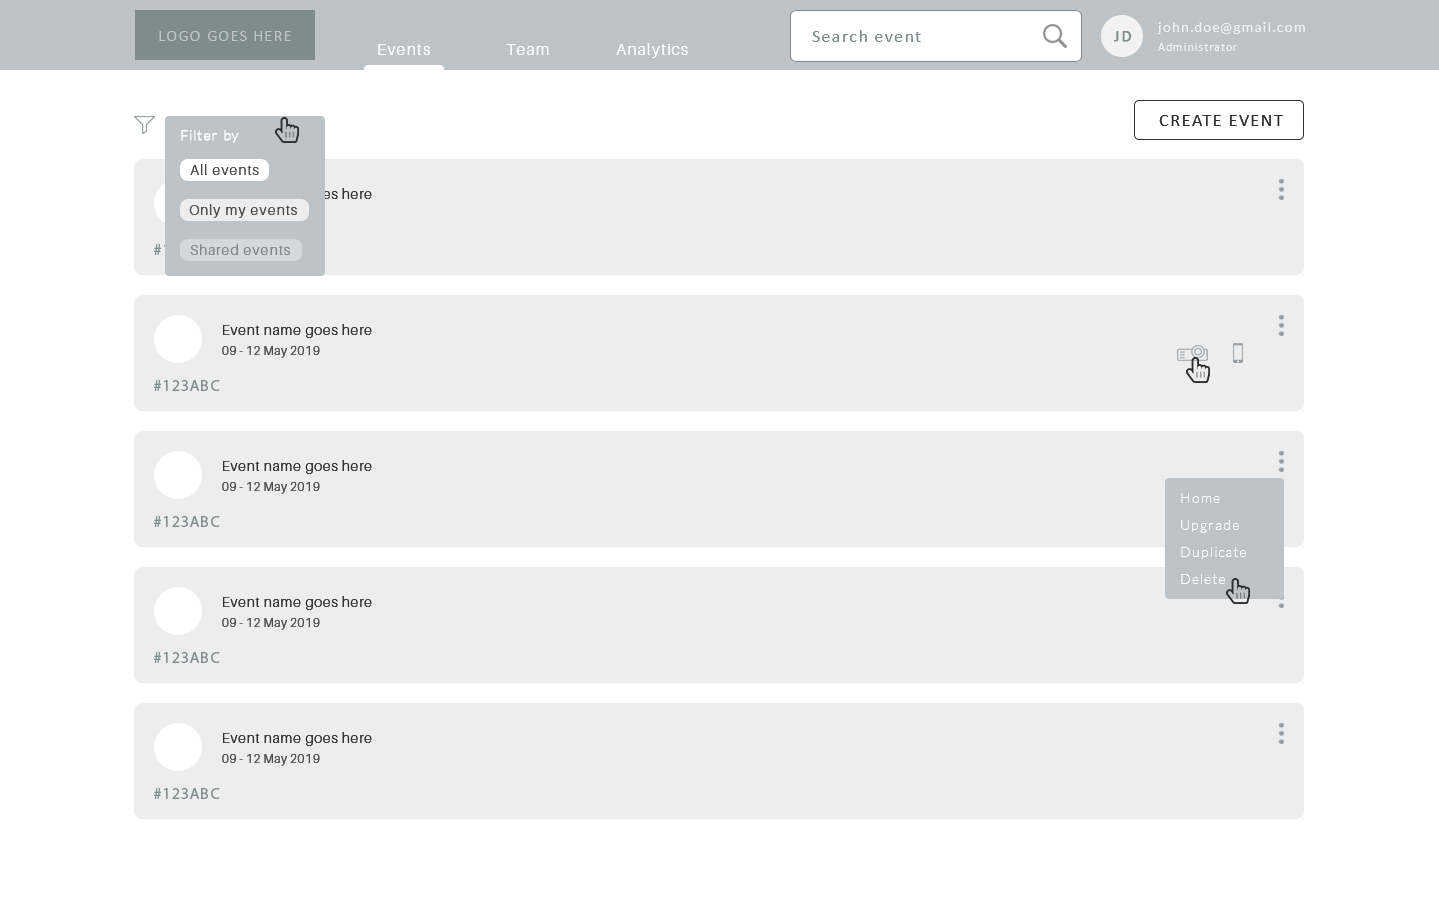Click the second event's round thumbnail
The image size is (1439, 900).
(x=178, y=339)
